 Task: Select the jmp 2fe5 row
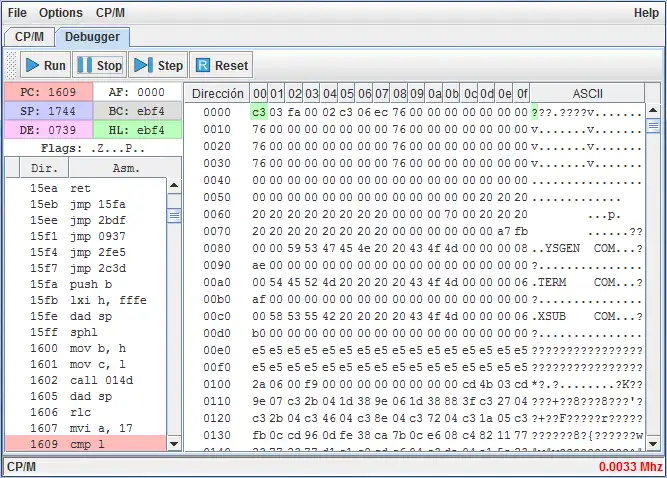pos(86,252)
